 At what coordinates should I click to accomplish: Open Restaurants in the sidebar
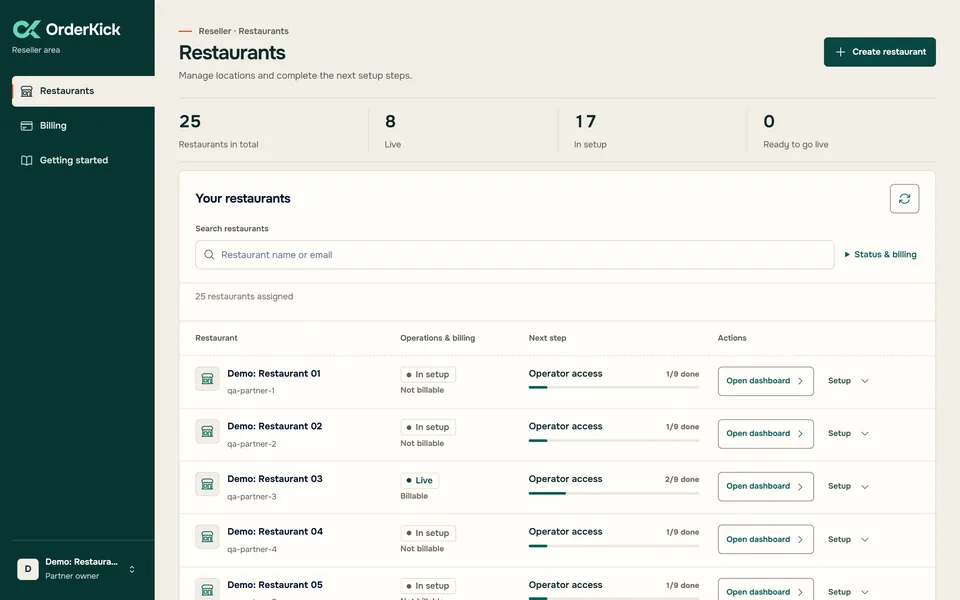pyautogui.click(x=83, y=91)
